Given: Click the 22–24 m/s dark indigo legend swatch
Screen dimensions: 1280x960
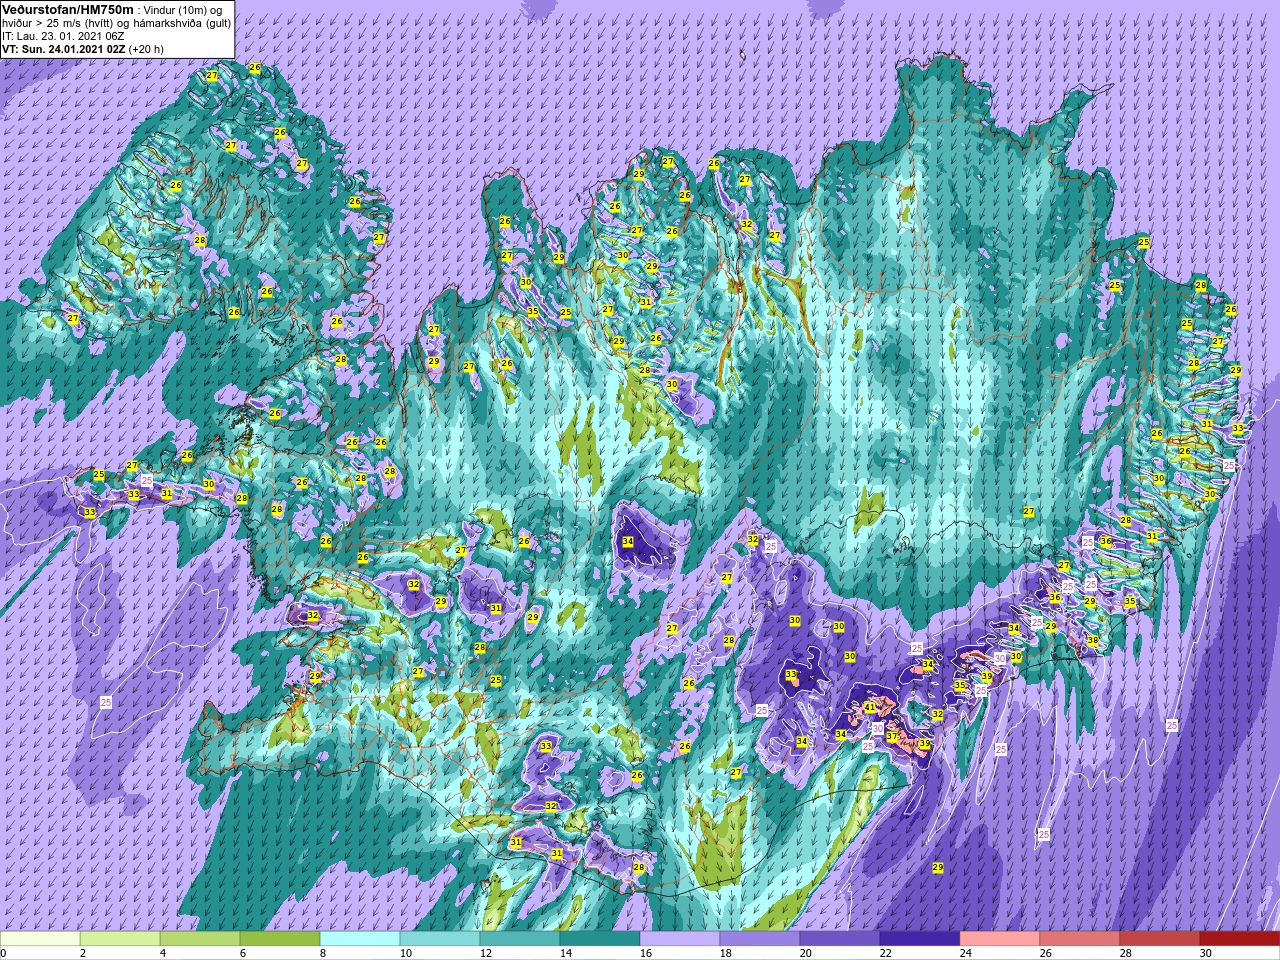Looking at the screenshot, I should point(920,939).
